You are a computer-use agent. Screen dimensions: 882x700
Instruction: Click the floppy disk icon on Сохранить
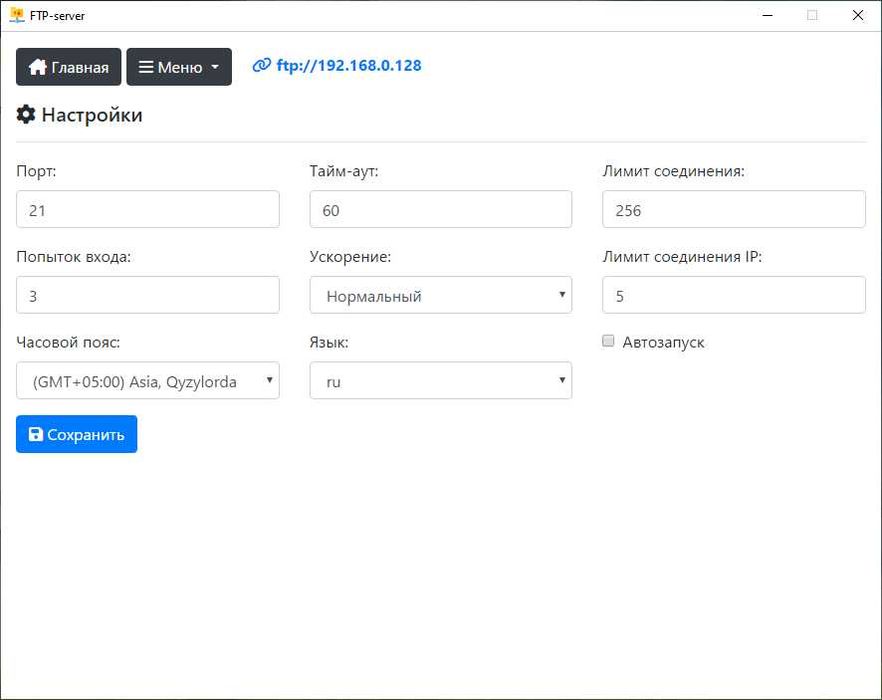[x=36, y=435]
